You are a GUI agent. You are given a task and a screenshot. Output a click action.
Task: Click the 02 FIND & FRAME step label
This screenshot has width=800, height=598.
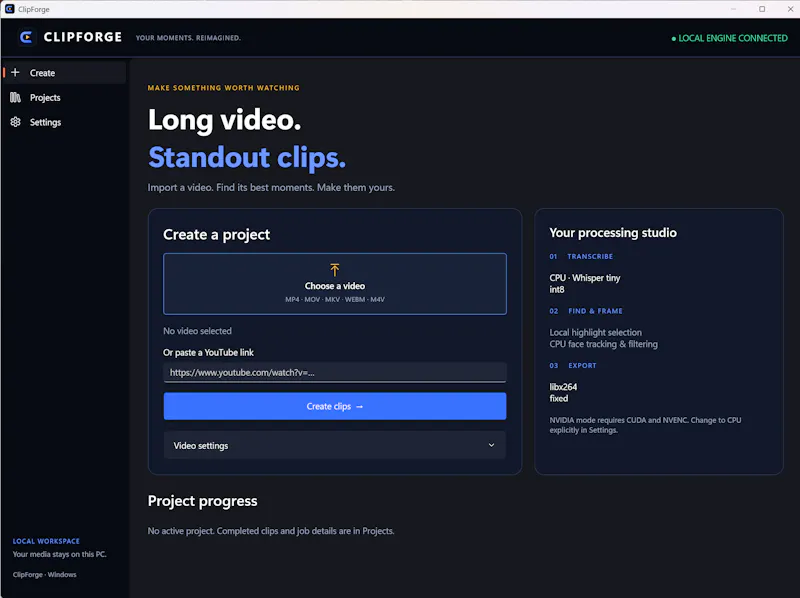tap(586, 311)
